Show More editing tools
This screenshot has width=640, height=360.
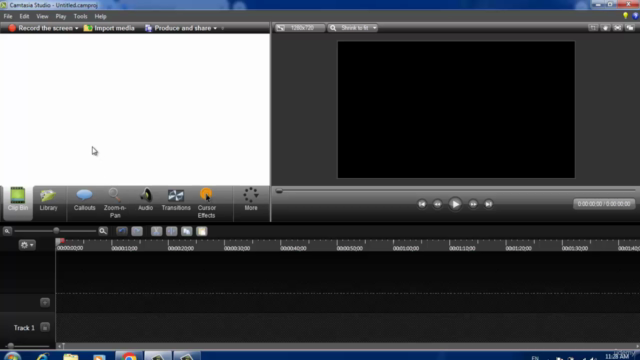coord(251,200)
